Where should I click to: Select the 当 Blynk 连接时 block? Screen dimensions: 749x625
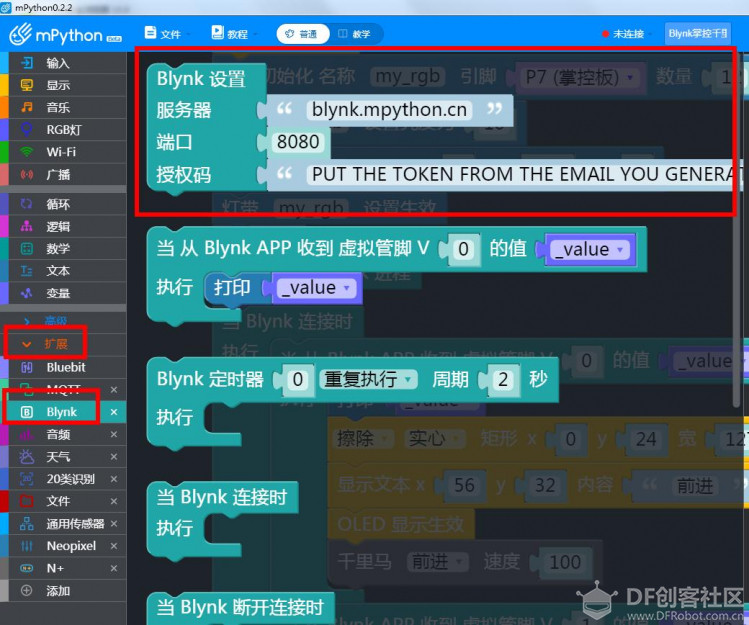point(222,497)
